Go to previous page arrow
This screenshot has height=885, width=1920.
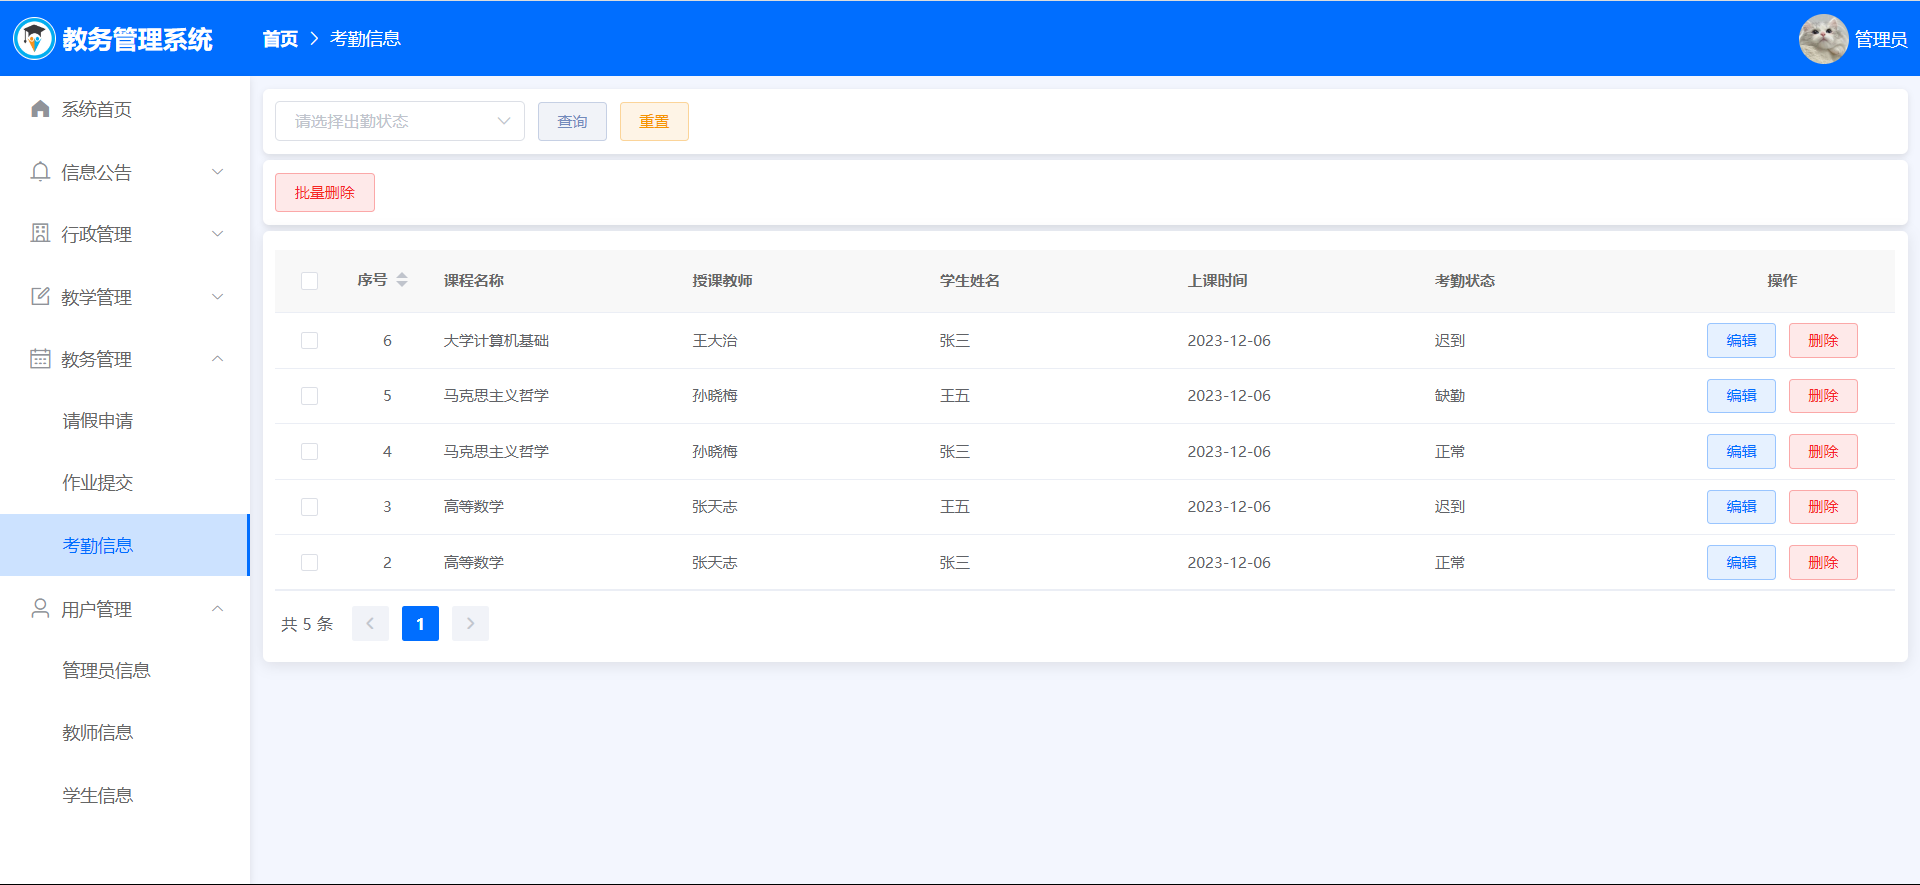[x=370, y=623]
